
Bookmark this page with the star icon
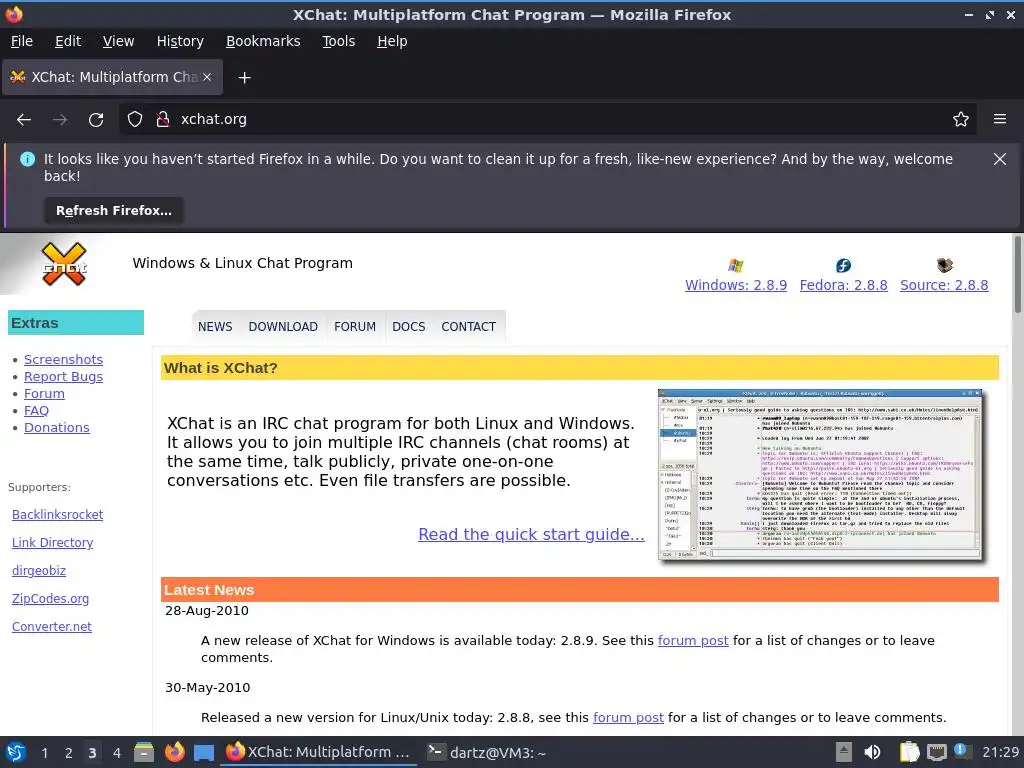(961, 120)
